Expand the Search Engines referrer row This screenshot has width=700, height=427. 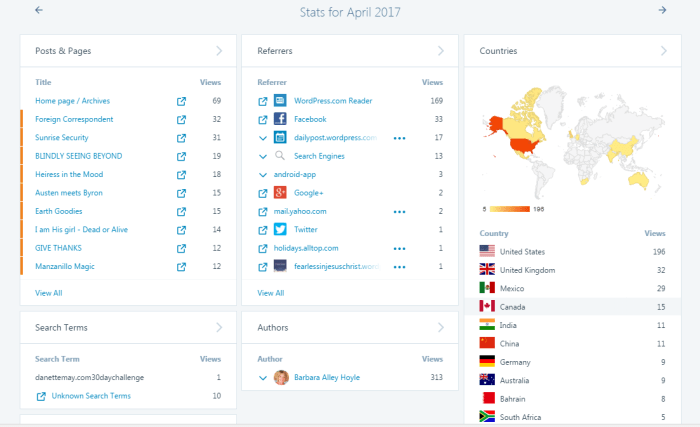click(x=262, y=156)
